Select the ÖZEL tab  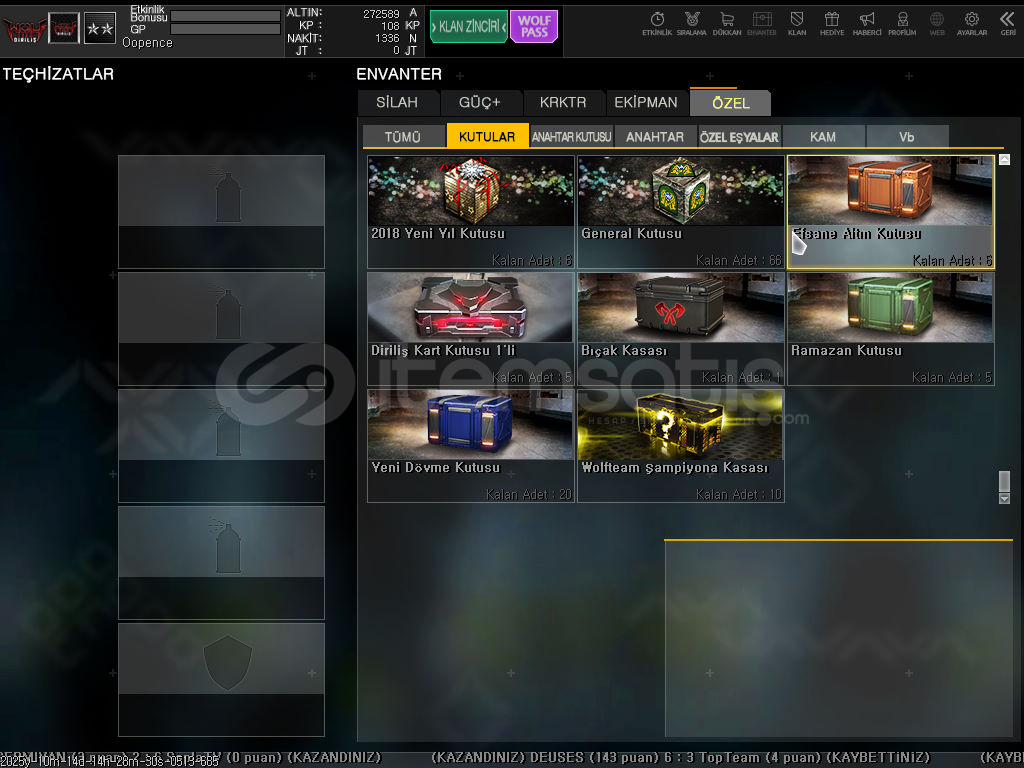(730, 103)
